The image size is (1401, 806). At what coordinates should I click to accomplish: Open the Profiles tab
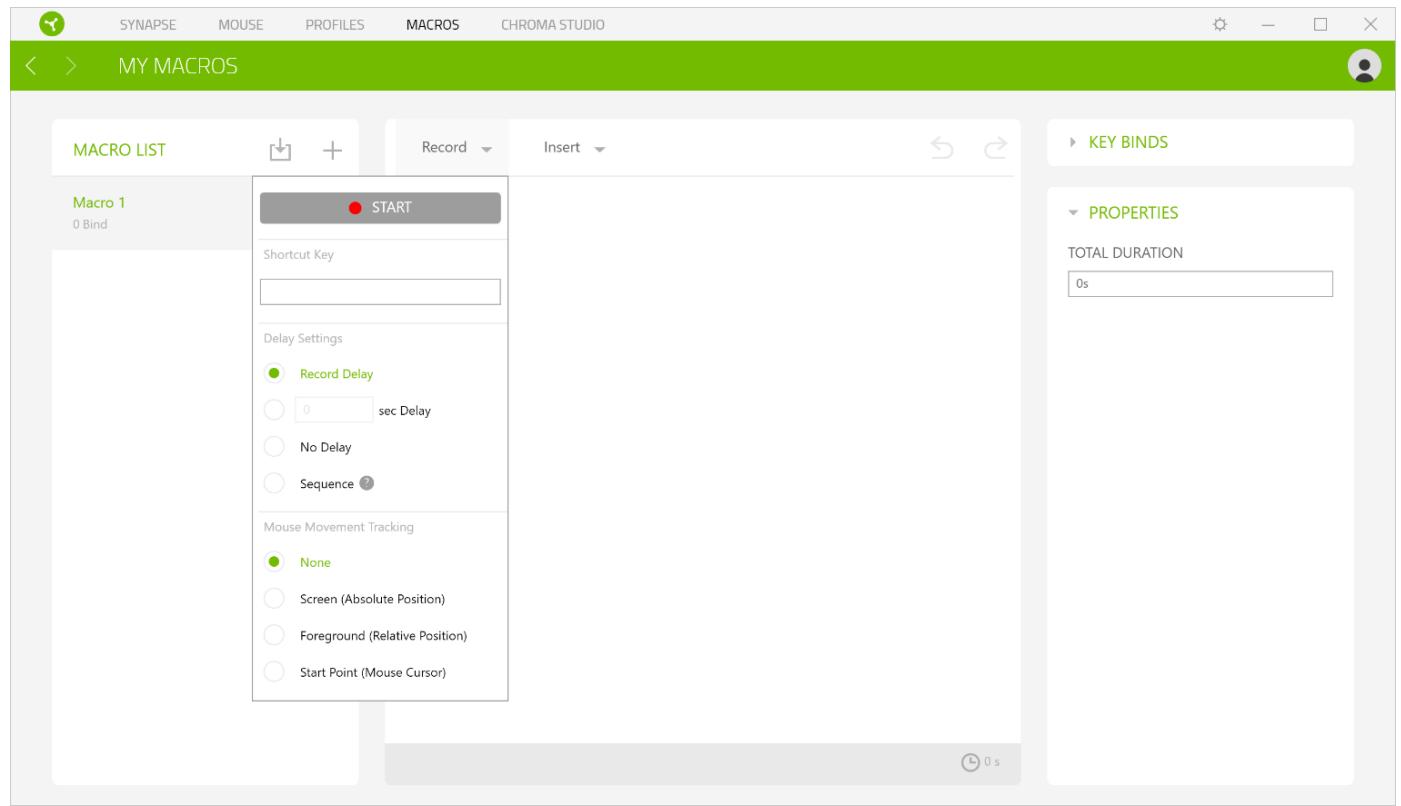[x=334, y=23]
